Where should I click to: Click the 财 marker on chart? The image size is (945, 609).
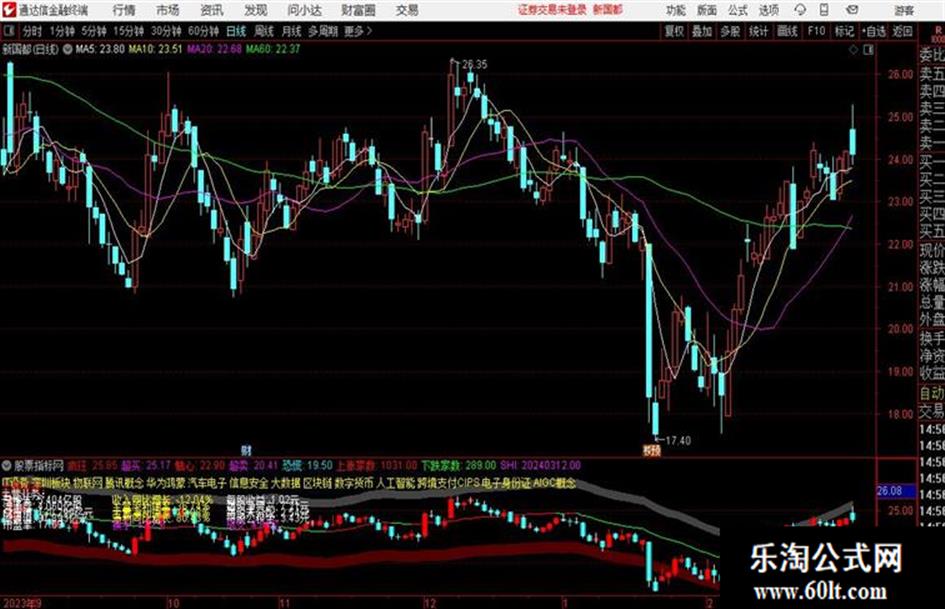[246, 450]
